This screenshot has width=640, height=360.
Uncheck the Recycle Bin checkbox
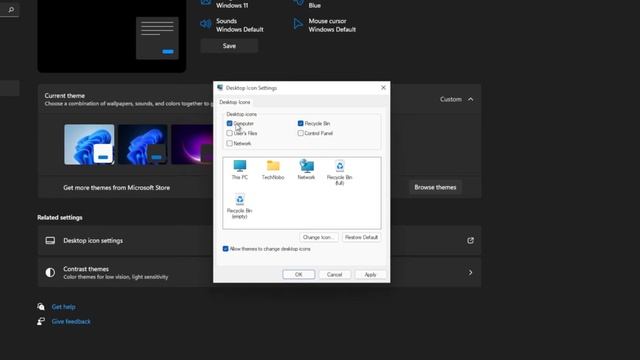click(x=300, y=123)
